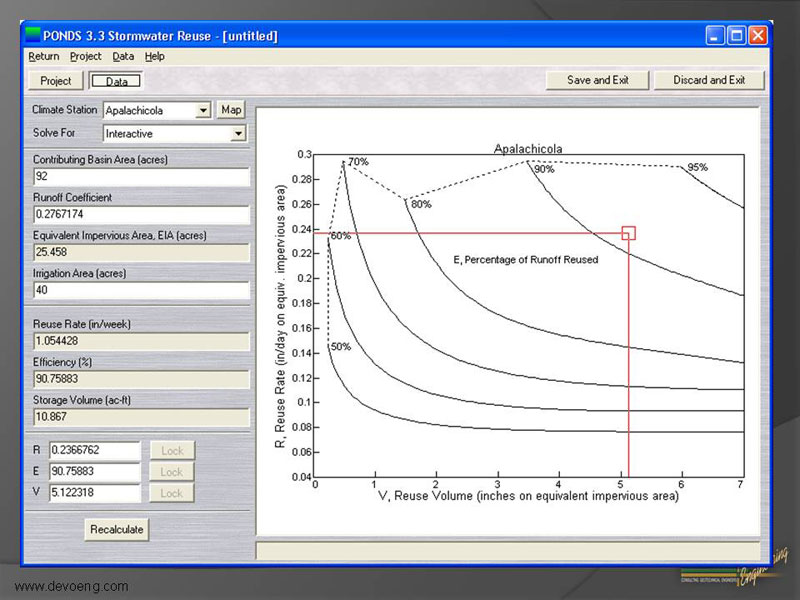Expand the Climate Station dropdown

204,110
